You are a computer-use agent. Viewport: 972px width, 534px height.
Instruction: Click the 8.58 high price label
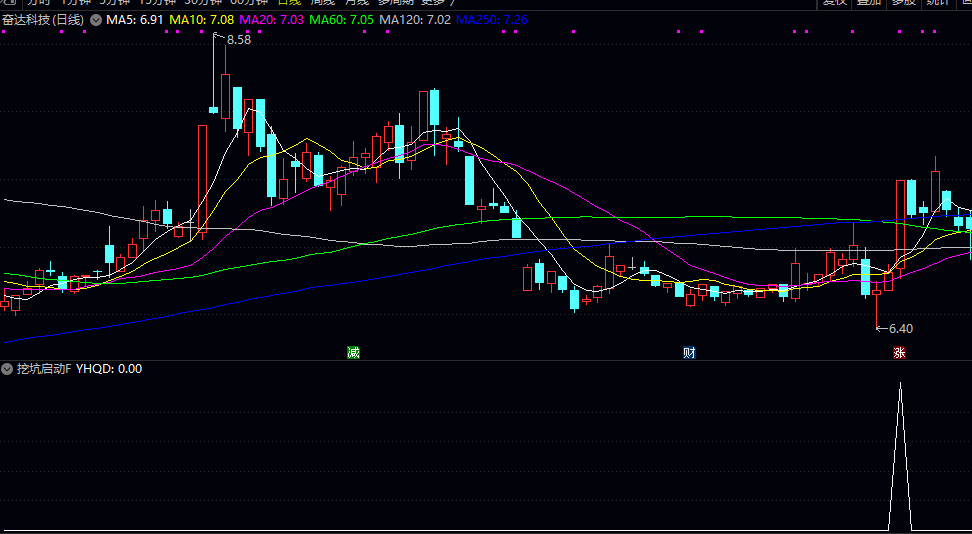click(x=239, y=40)
